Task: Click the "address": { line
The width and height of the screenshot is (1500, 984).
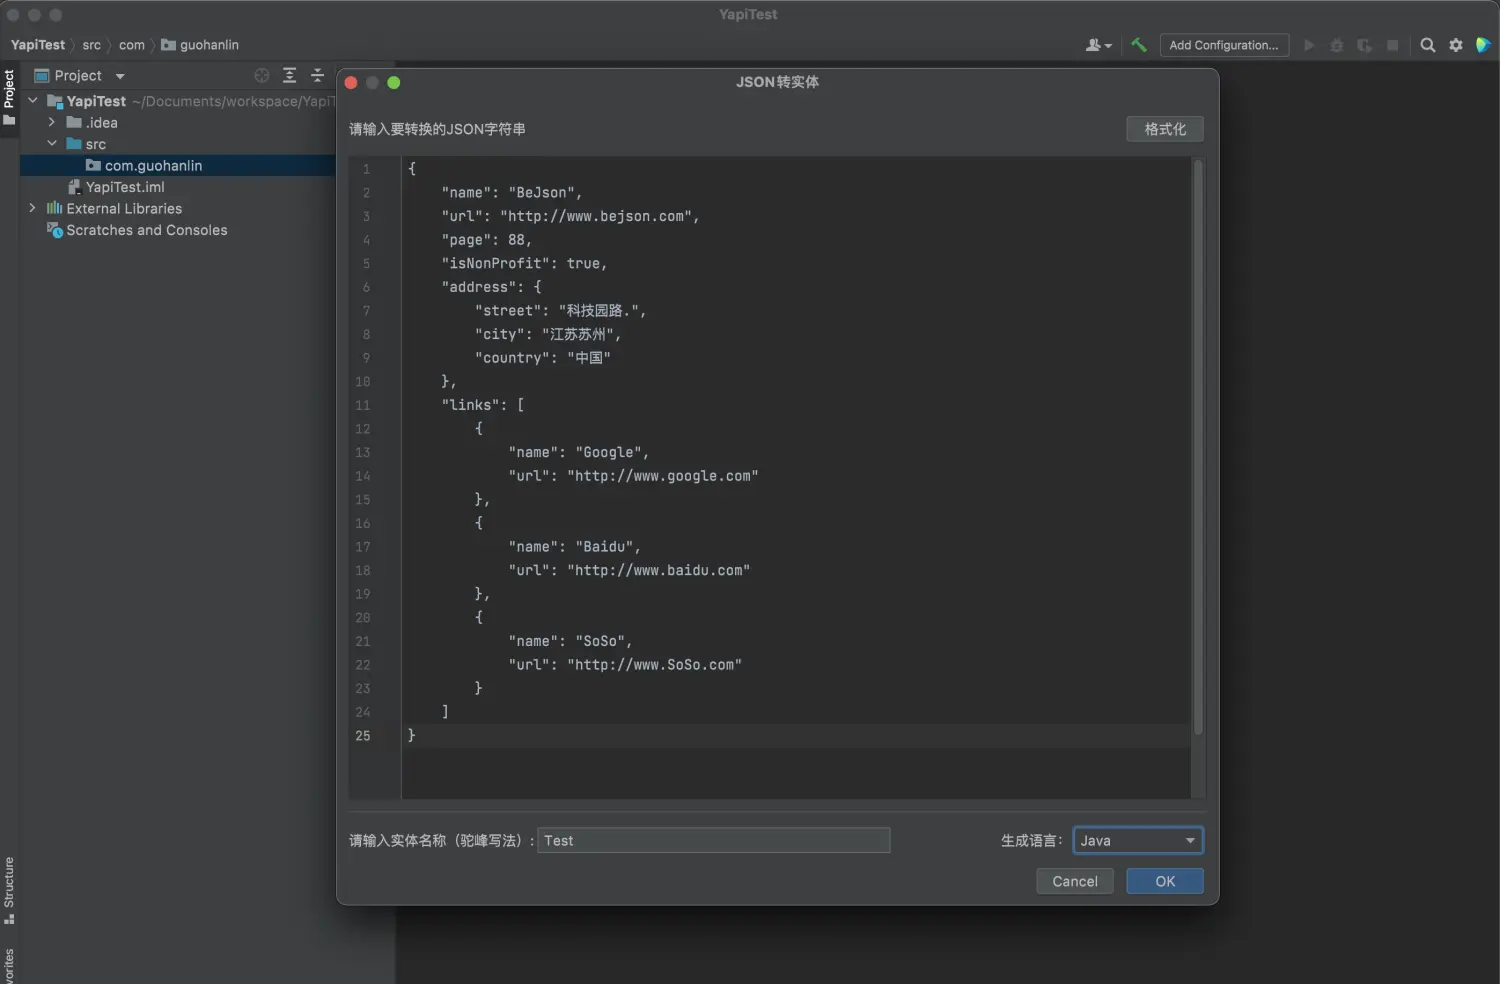Action: coord(491,287)
